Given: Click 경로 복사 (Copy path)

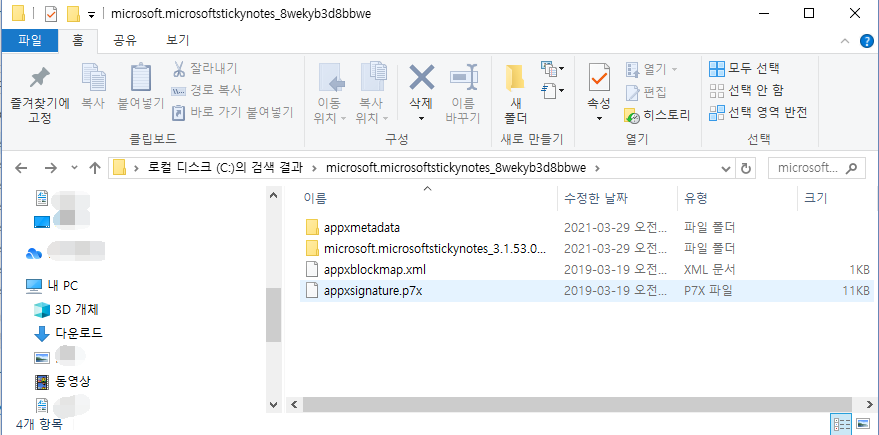Looking at the screenshot, I should coord(206,90).
